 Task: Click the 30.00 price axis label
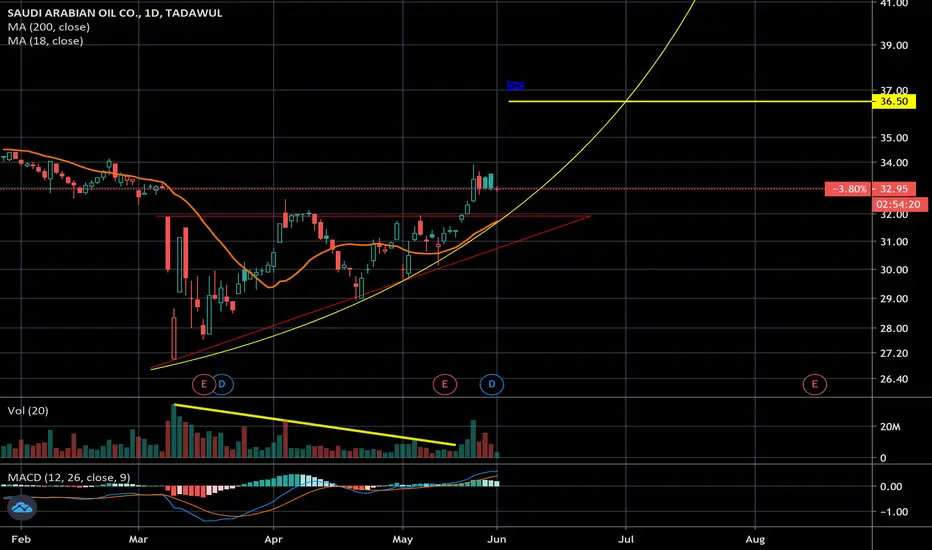point(894,270)
